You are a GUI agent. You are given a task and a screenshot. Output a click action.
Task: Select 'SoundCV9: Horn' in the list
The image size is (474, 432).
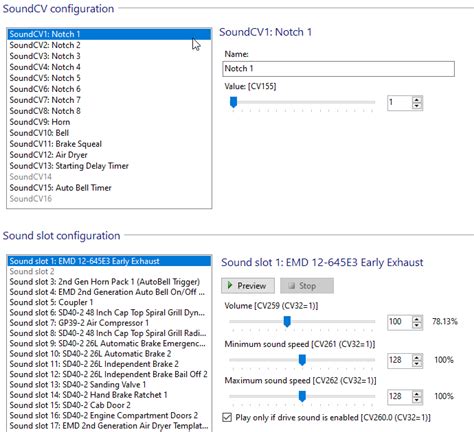click(x=109, y=122)
